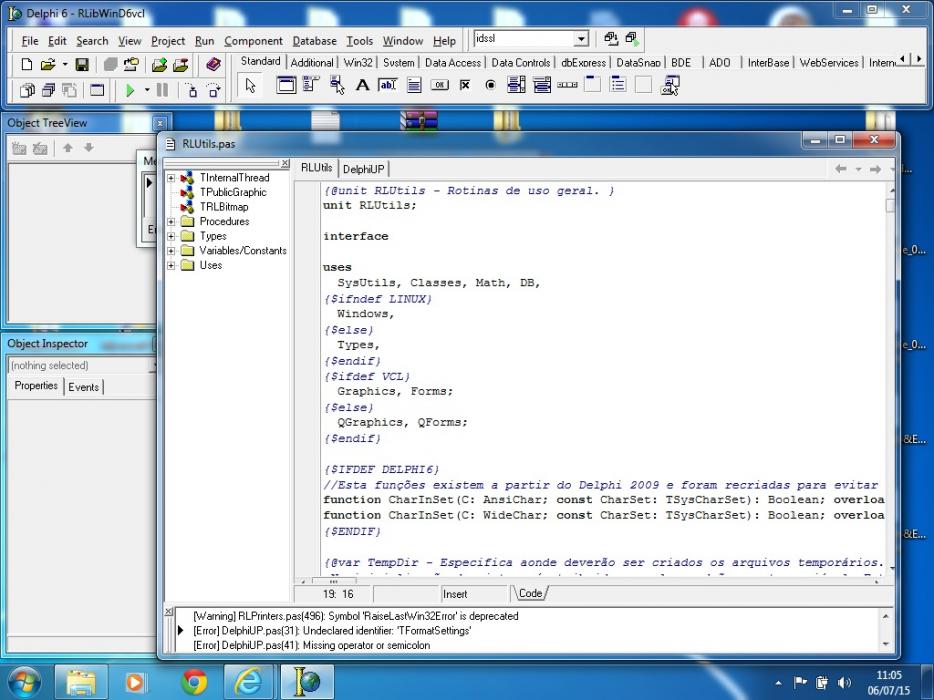Open the idssl desktop dropdown

tap(581, 39)
